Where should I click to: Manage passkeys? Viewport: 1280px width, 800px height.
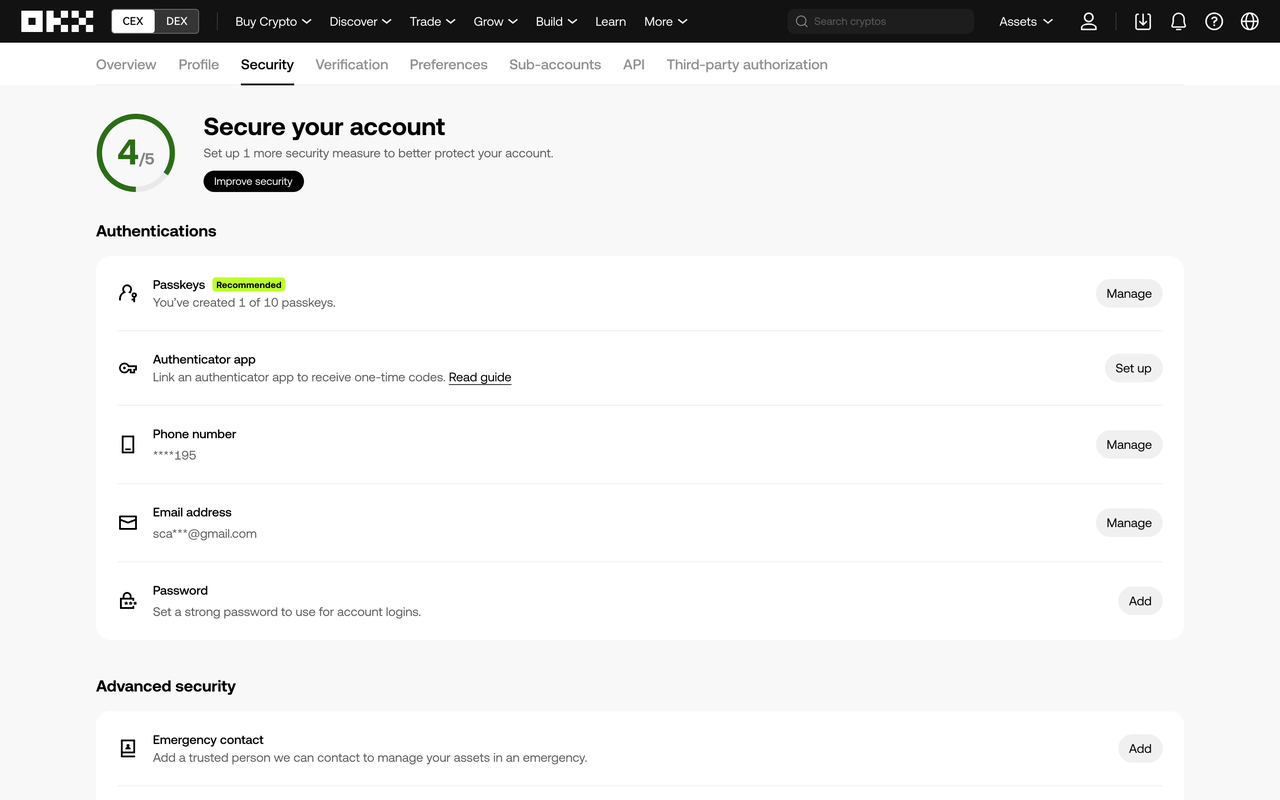click(x=1129, y=293)
